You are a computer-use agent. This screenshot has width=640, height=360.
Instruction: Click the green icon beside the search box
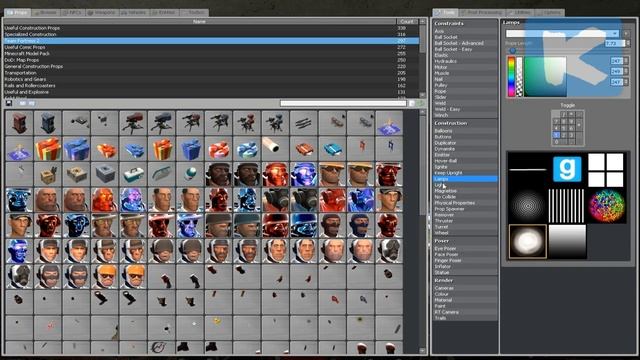[420, 103]
